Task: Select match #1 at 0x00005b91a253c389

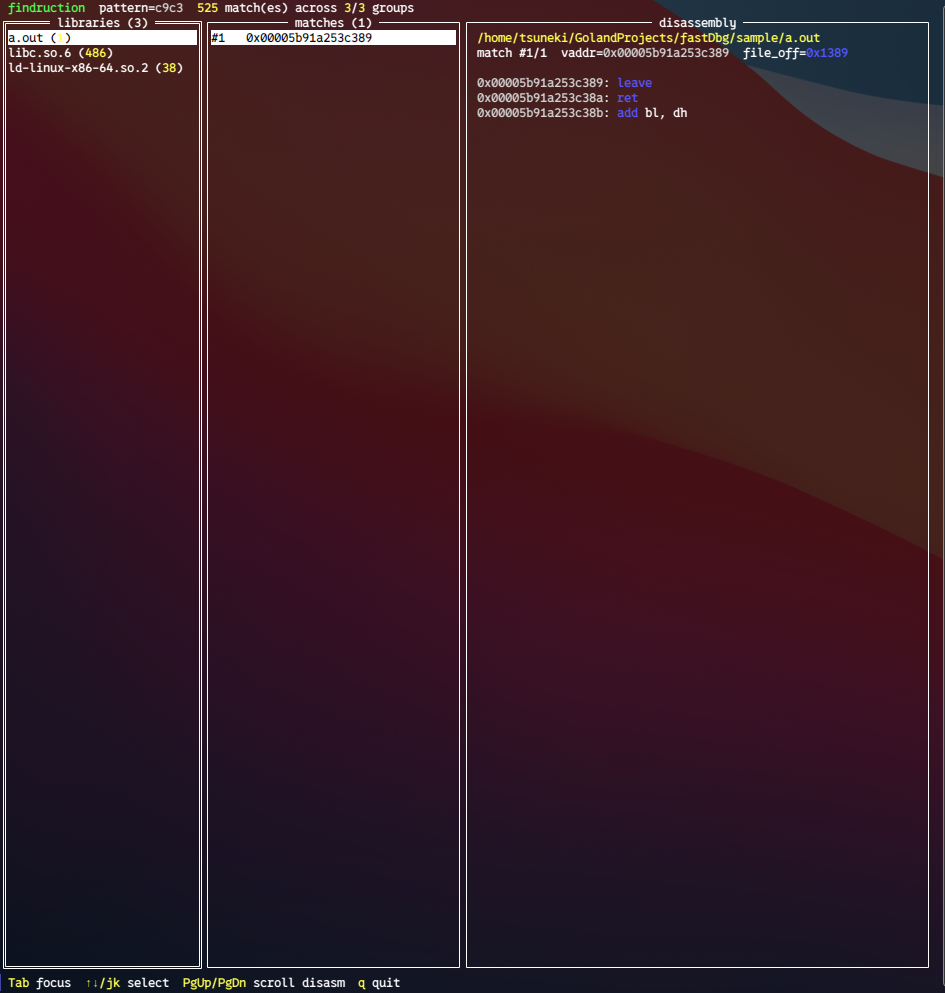Action: (333, 38)
